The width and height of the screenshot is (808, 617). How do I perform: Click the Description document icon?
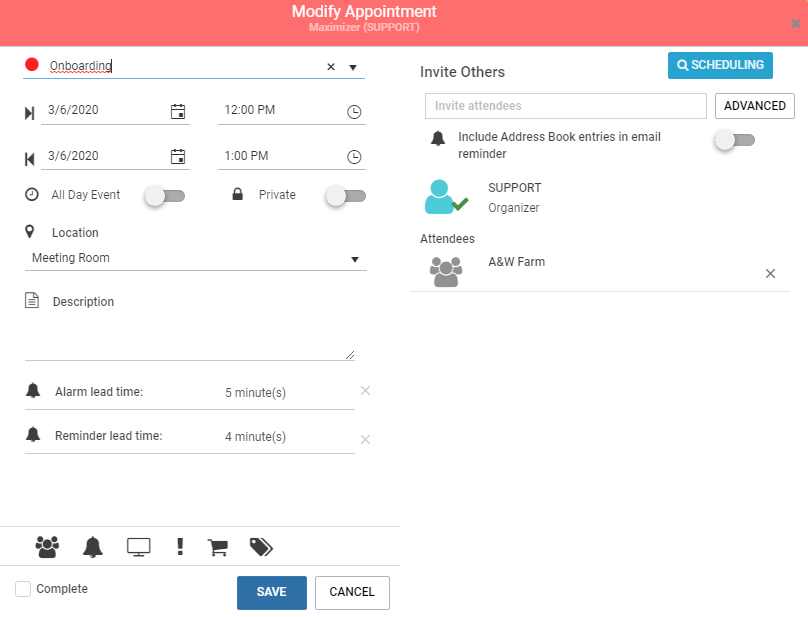pos(32,300)
